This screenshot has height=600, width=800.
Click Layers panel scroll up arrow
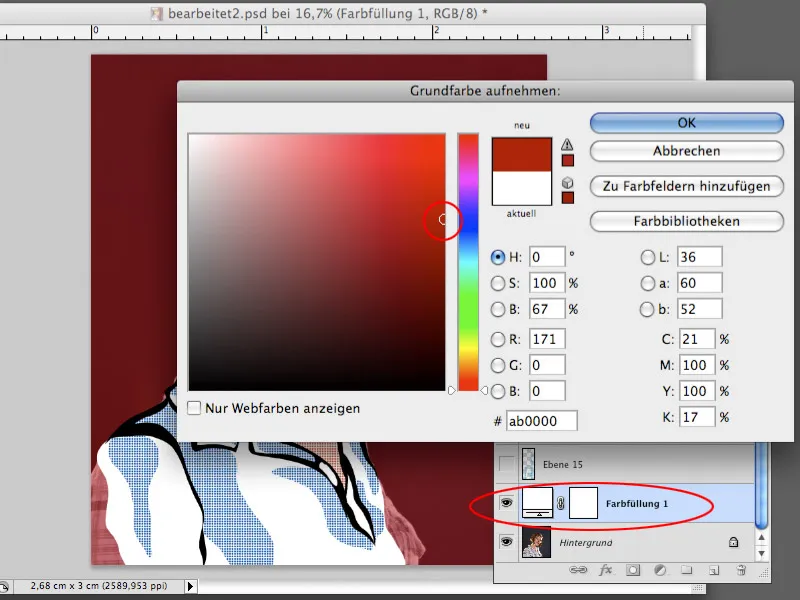[x=761, y=537]
